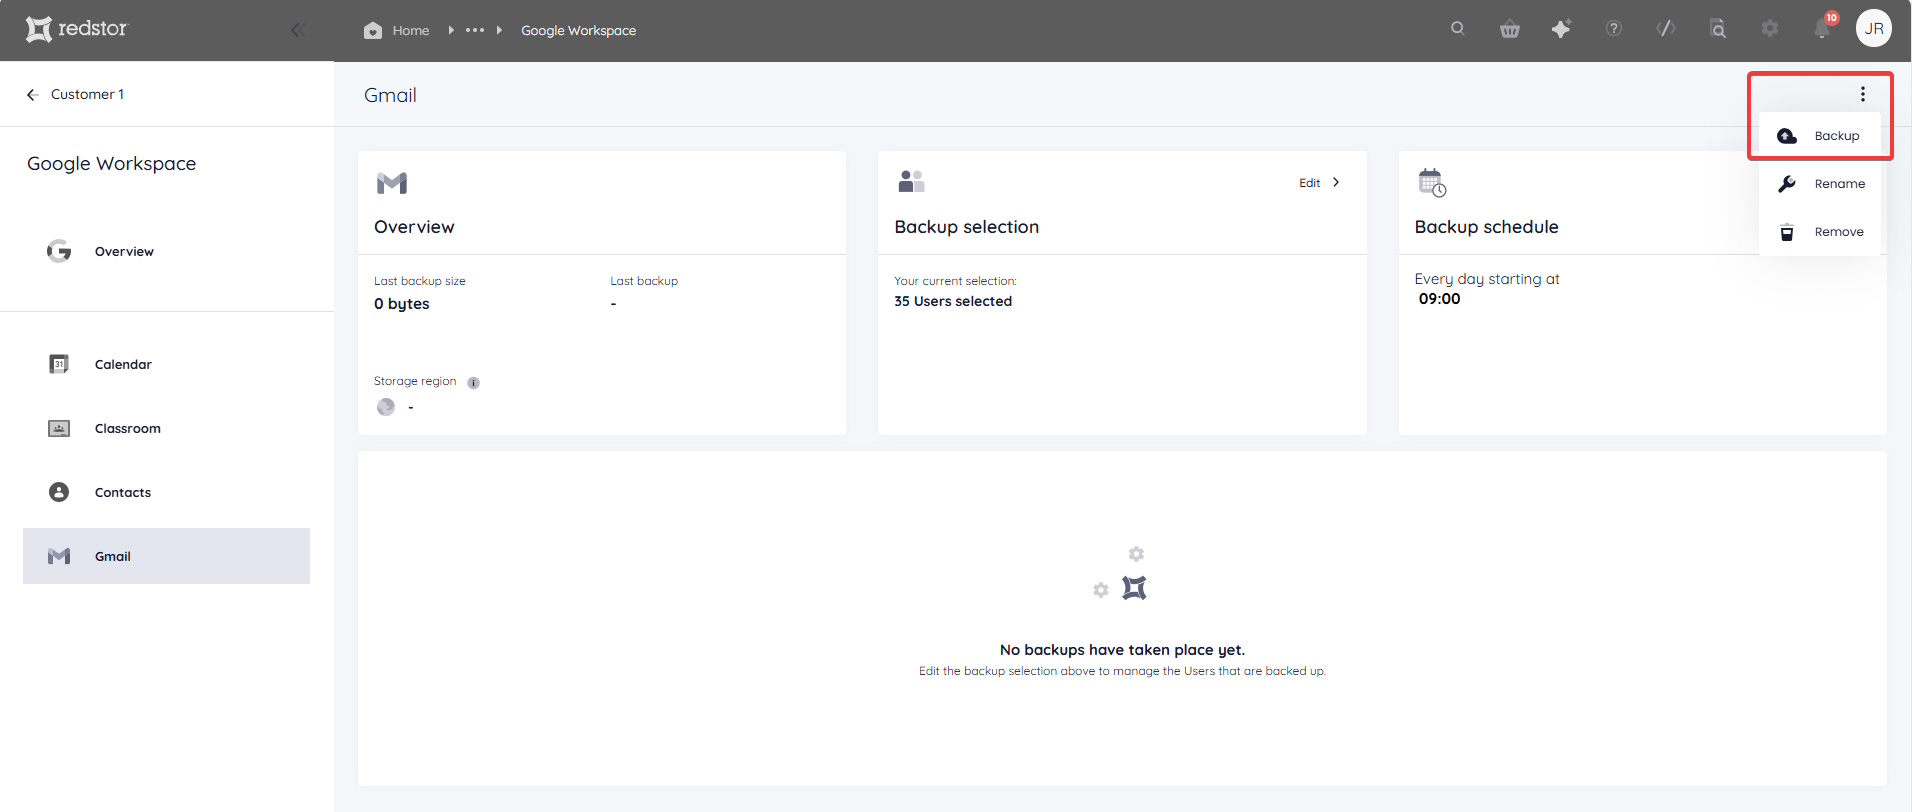Click the Gmail page heading
1912x812 pixels.
click(390, 95)
